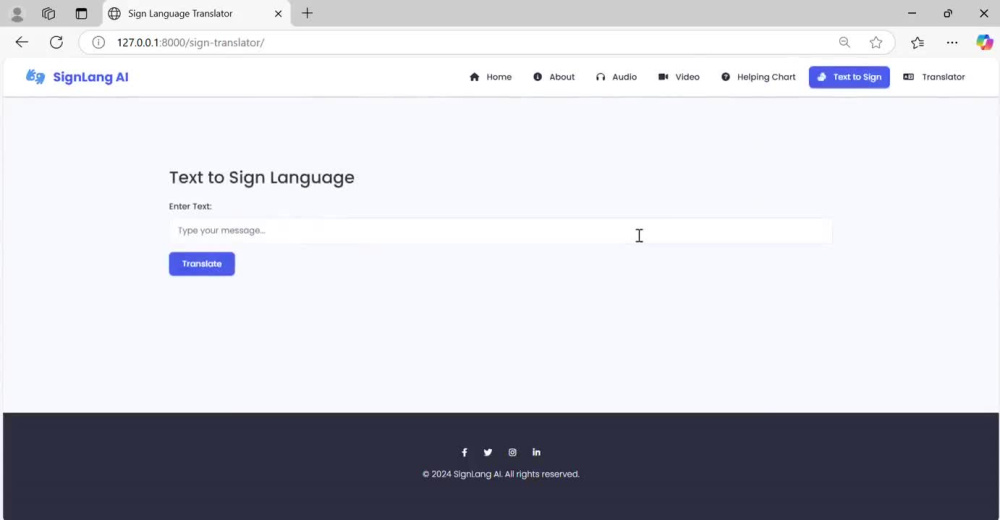The height and width of the screenshot is (520, 1000).
Task: Open the Video nav item
Action: [679, 77]
